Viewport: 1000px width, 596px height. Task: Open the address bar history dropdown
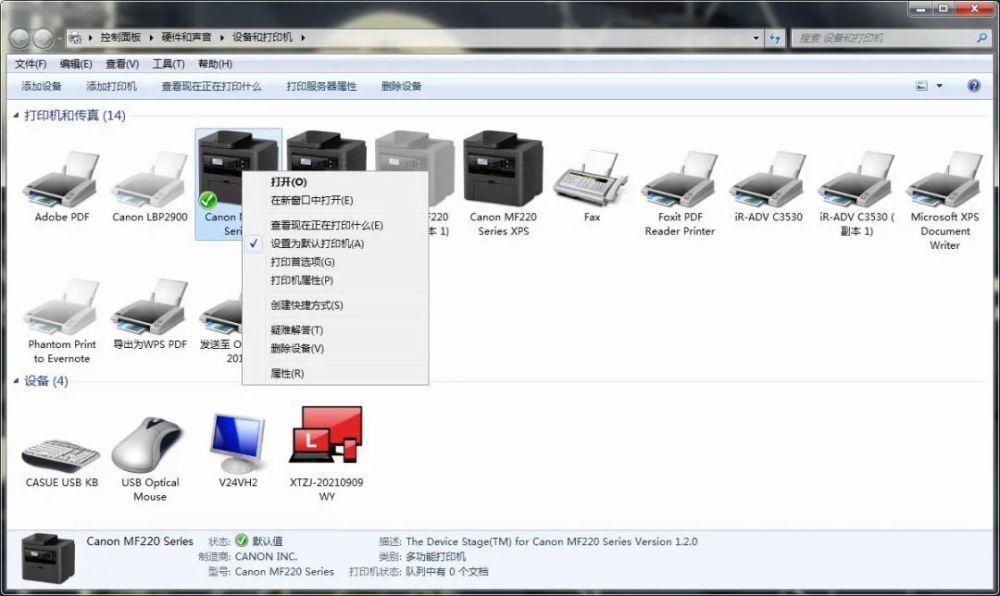(756, 38)
